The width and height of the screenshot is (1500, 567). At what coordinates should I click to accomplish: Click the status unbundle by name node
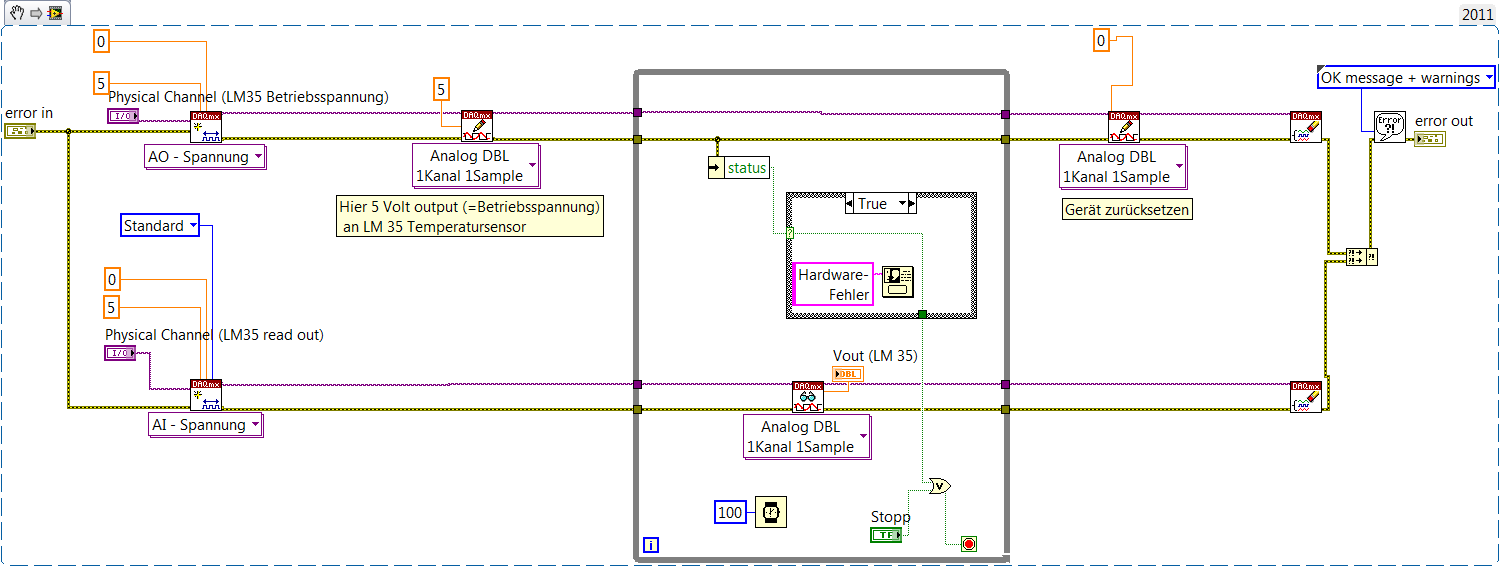point(738,168)
